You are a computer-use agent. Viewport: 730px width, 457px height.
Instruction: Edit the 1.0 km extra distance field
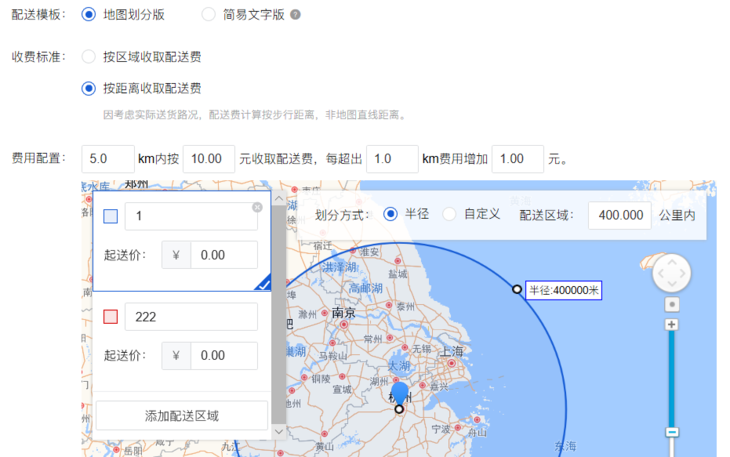click(392, 159)
